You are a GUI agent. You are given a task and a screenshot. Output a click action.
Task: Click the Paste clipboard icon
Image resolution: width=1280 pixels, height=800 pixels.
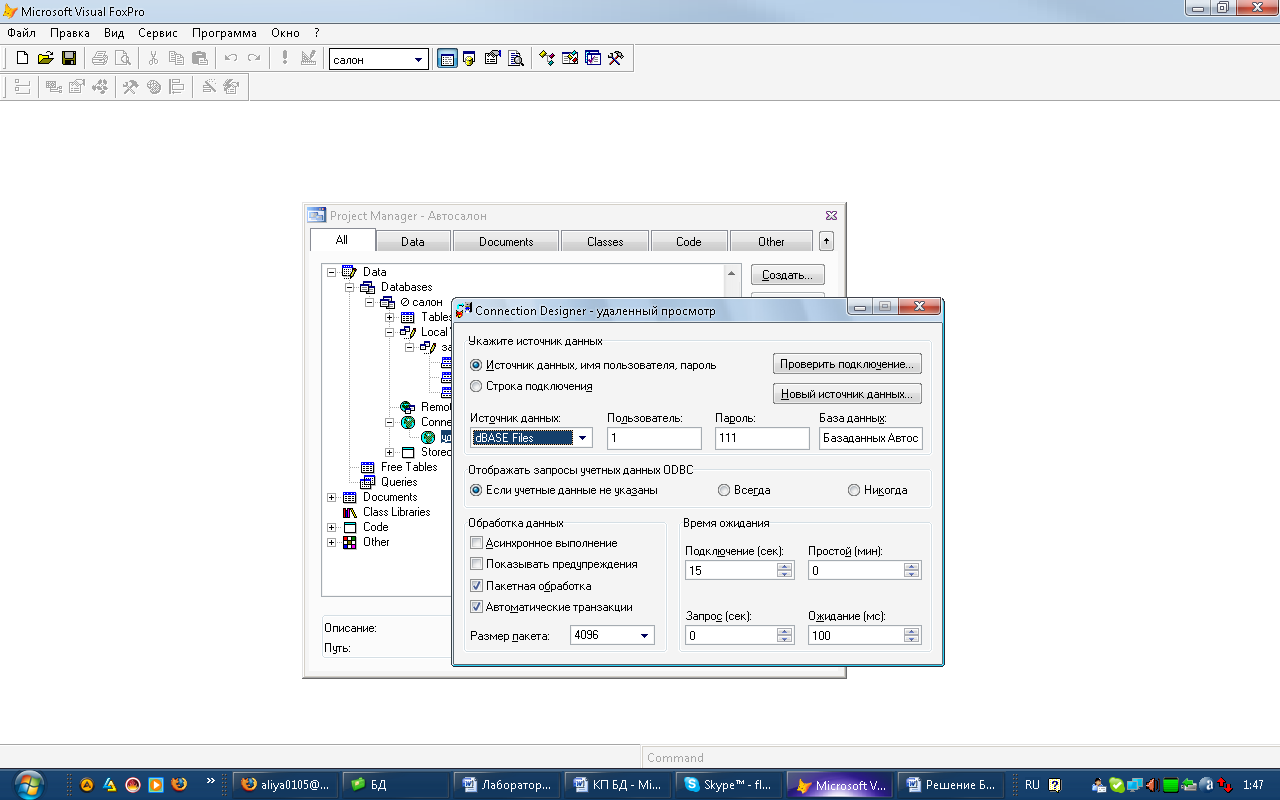tap(199, 58)
